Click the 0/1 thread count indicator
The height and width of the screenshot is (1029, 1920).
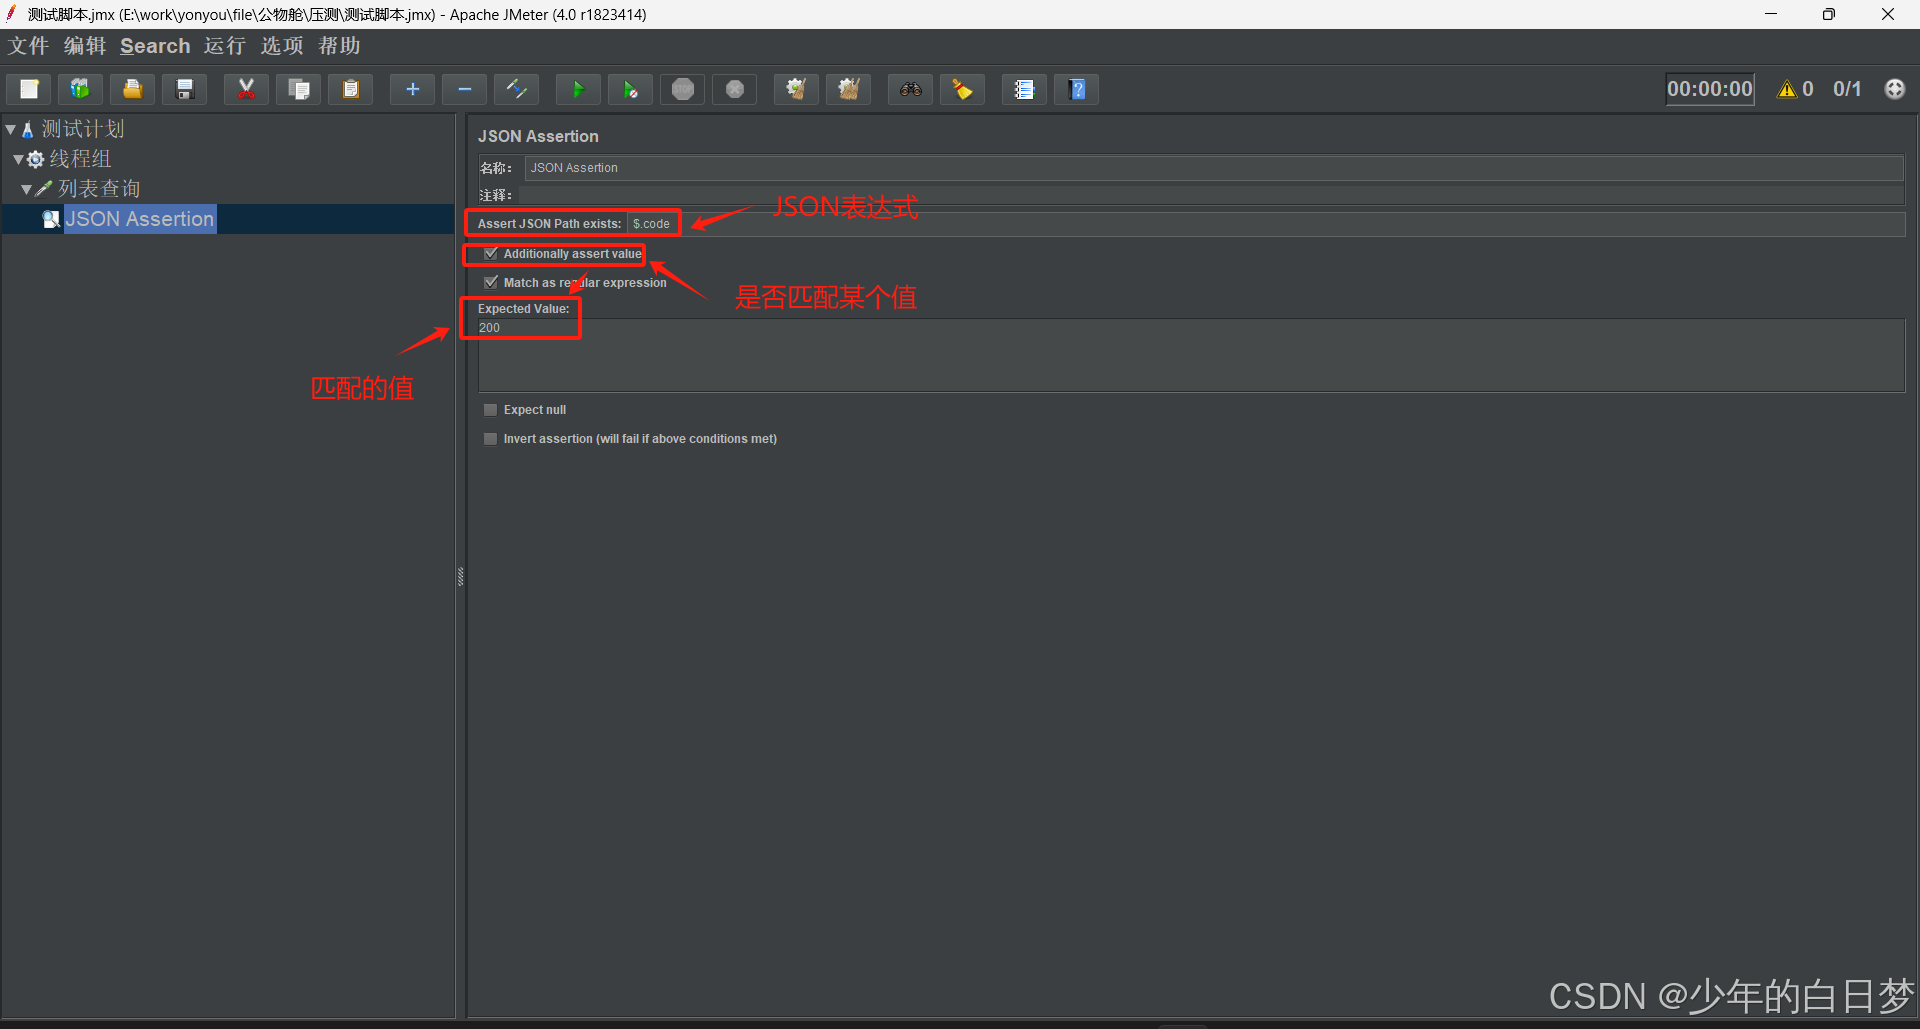1847,89
